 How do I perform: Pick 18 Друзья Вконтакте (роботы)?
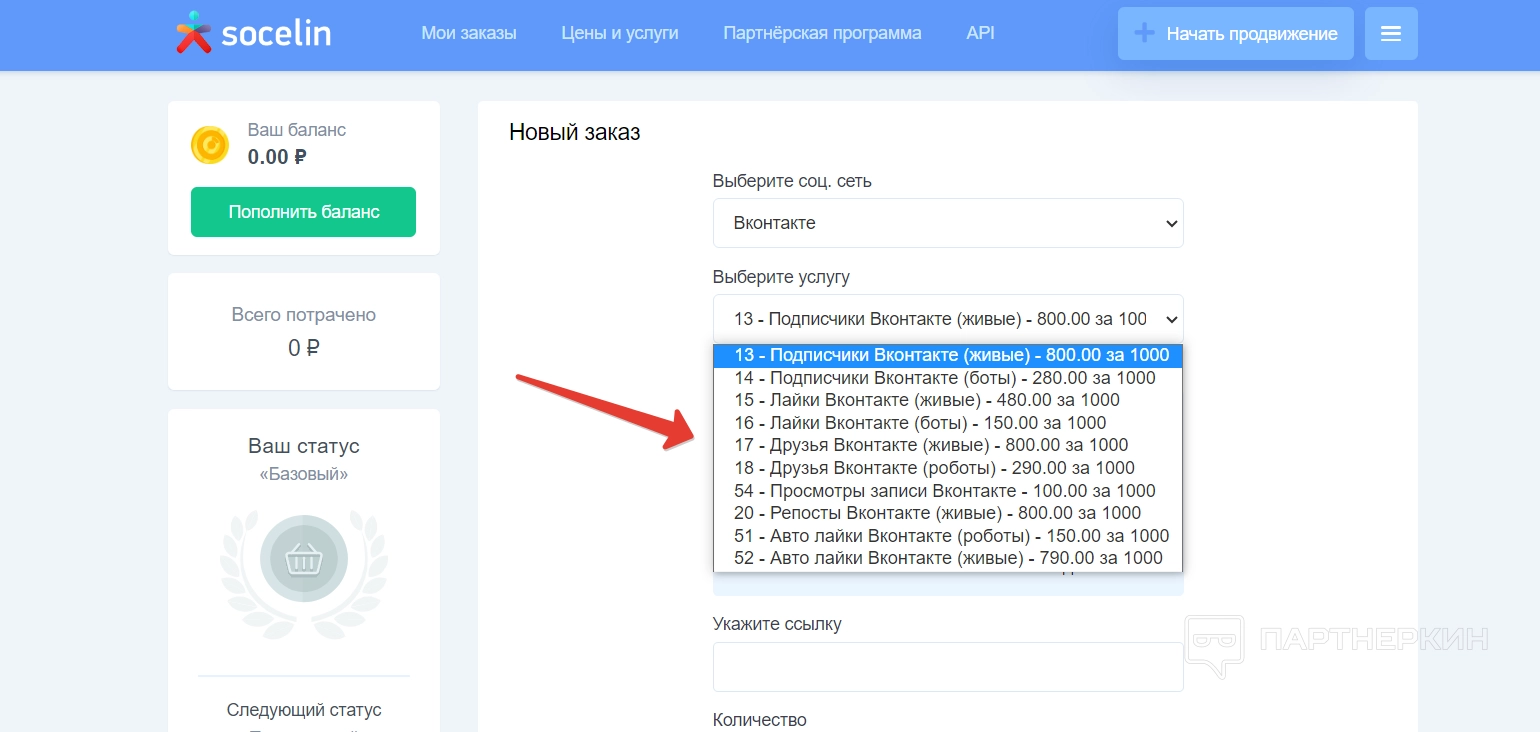coord(948,468)
